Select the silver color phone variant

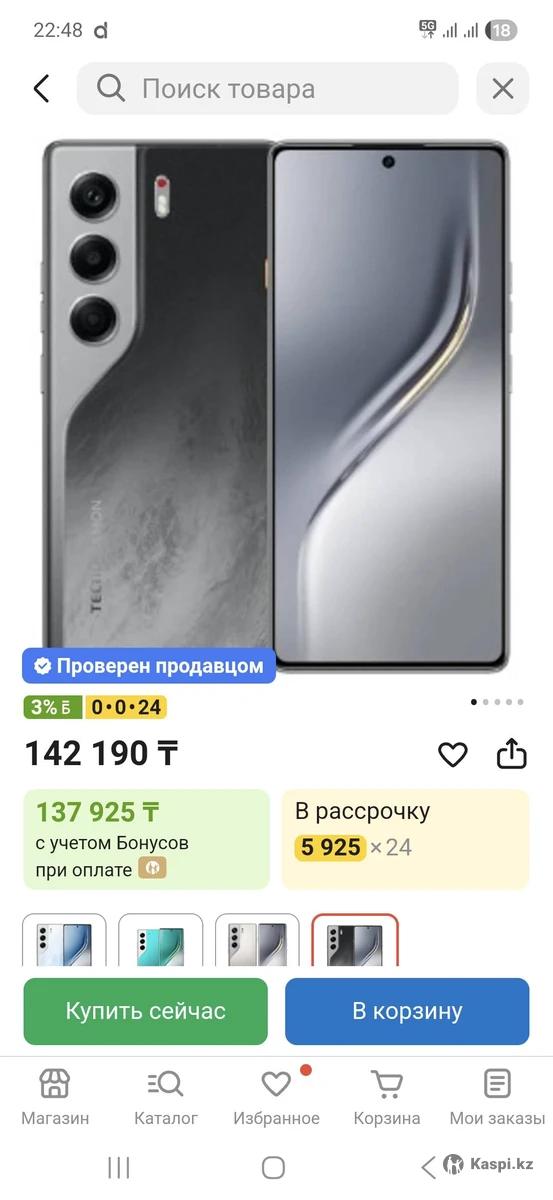click(x=257, y=940)
